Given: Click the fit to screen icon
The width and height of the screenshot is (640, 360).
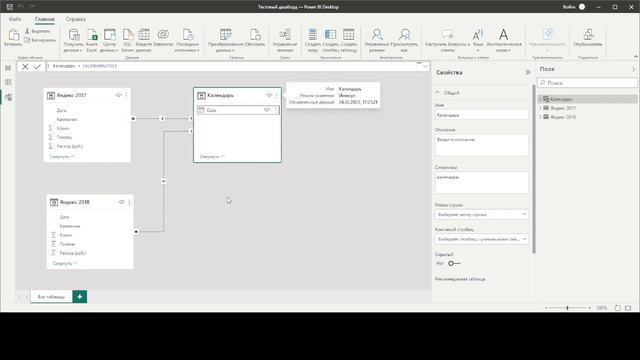Looking at the screenshot, I should (x=628, y=308).
